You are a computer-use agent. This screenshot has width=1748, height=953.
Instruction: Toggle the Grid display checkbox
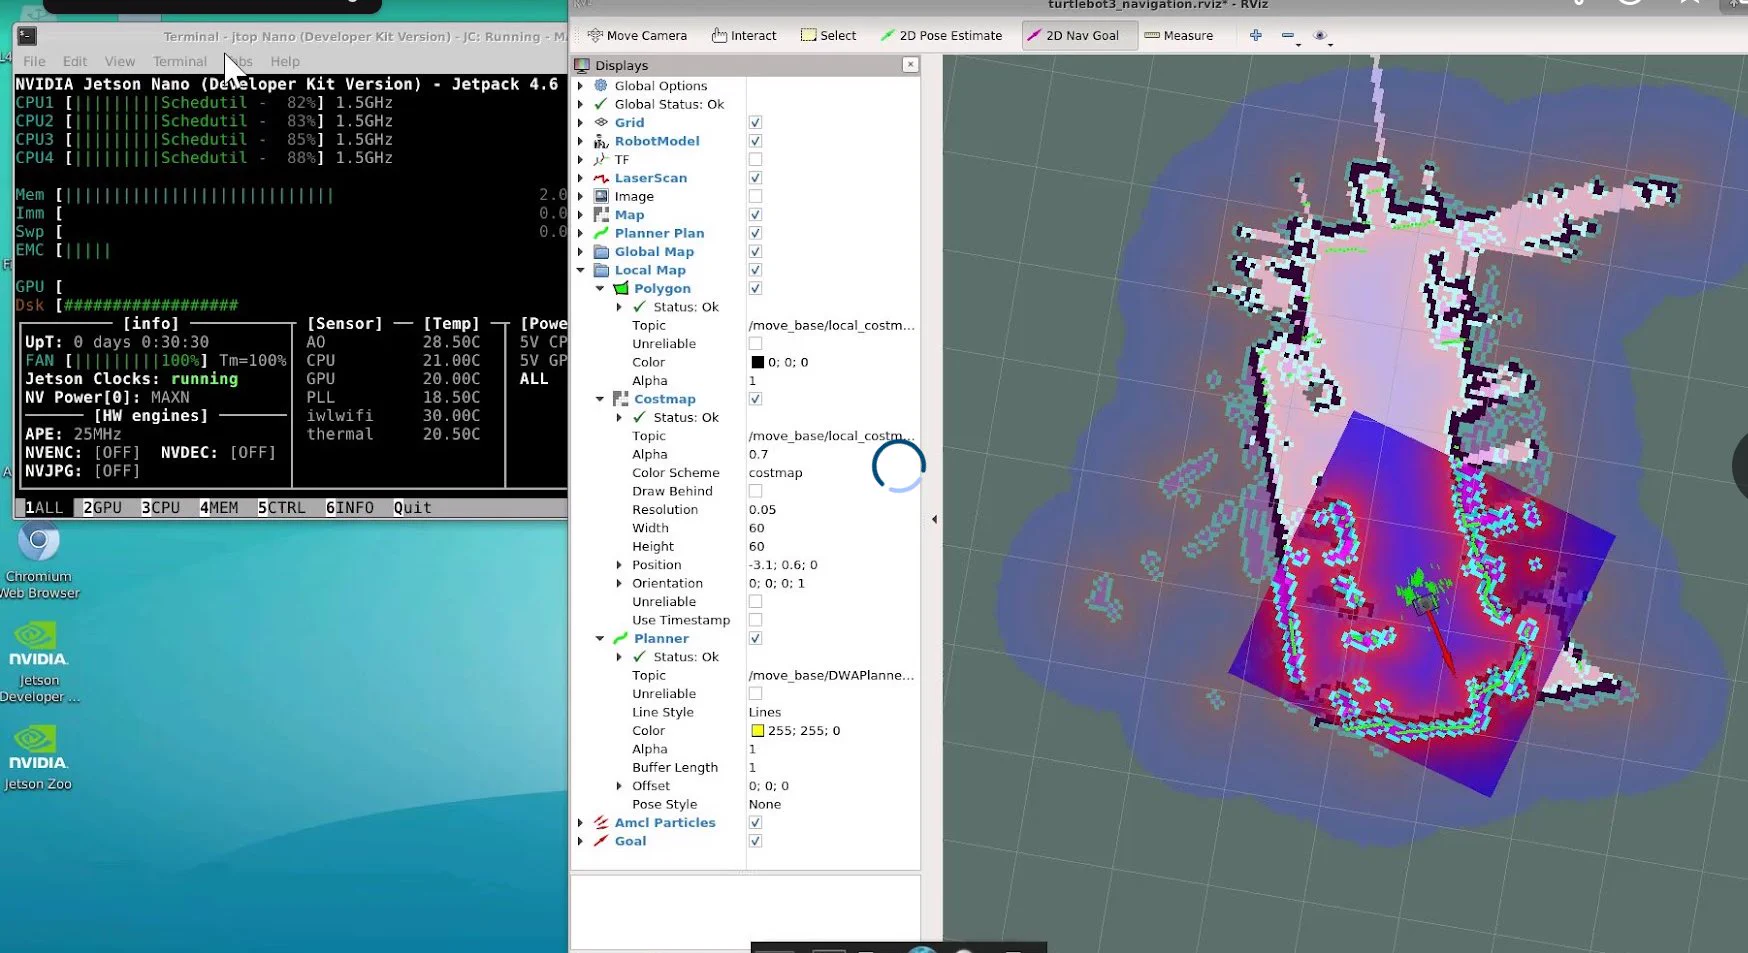coord(755,123)
